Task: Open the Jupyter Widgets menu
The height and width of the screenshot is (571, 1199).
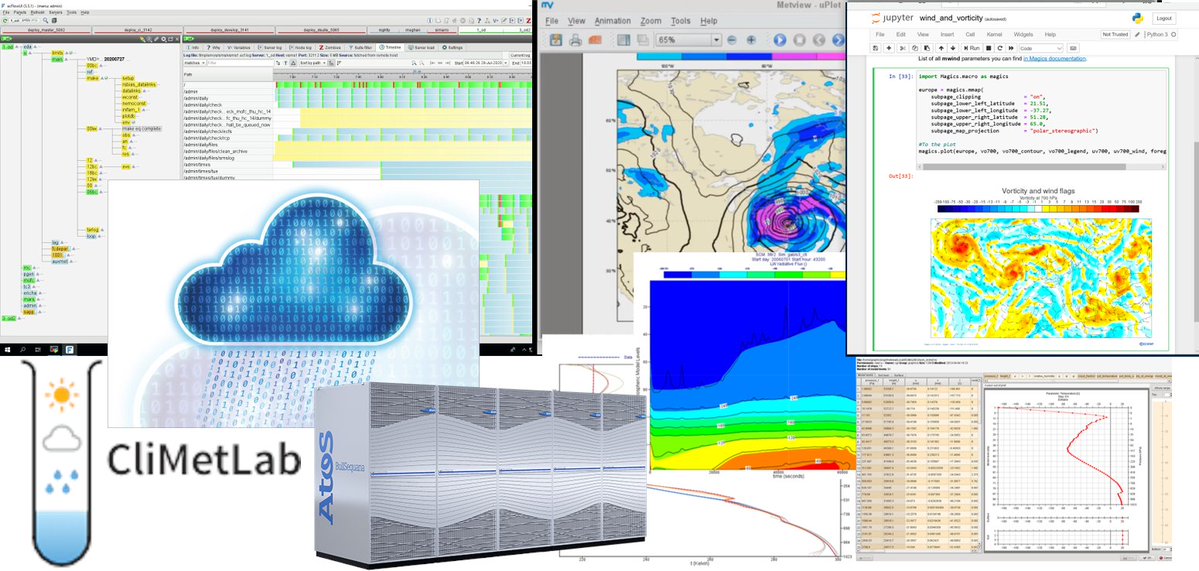Action: [x=1023, y=34]
